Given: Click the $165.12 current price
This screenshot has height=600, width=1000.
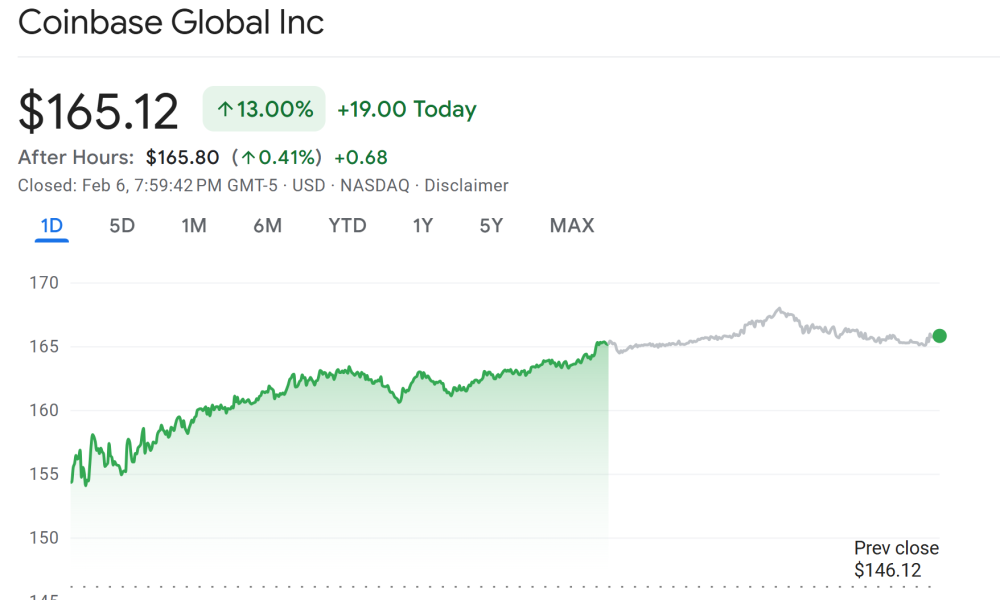Looking at the screenshot, I should click(98, 111).
